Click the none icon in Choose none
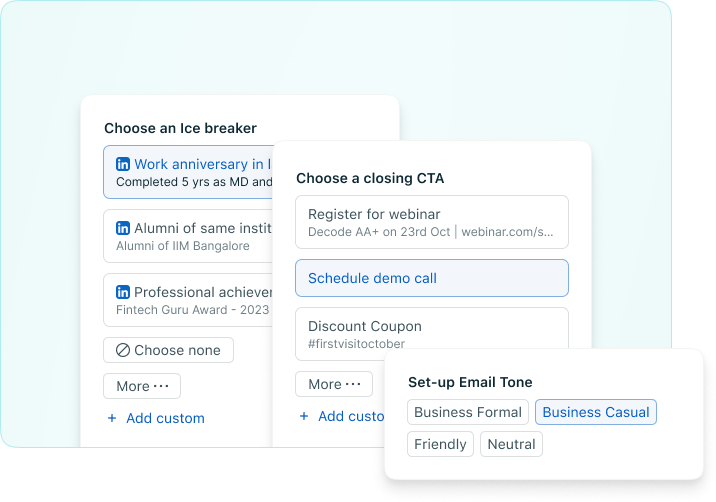The image size is (716, 502). 123,350
